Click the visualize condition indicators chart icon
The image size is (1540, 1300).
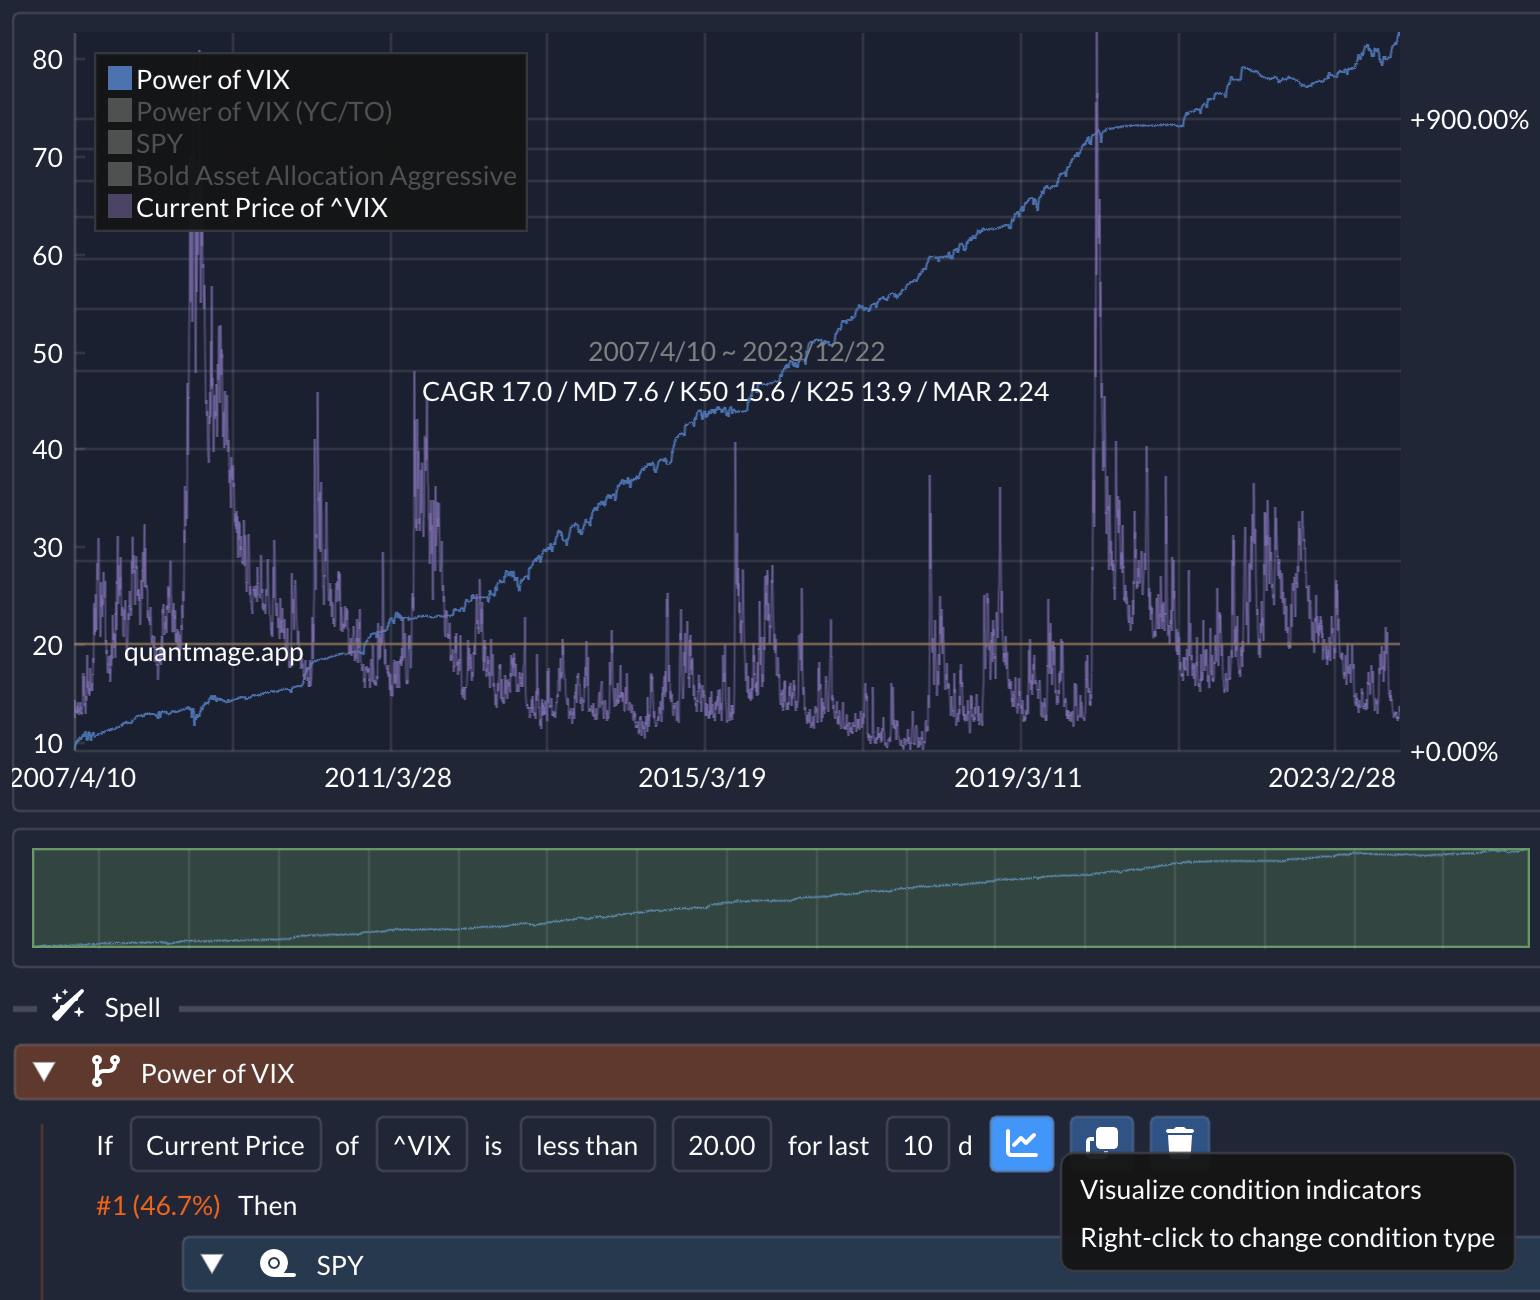[x=1021, y=1143]
